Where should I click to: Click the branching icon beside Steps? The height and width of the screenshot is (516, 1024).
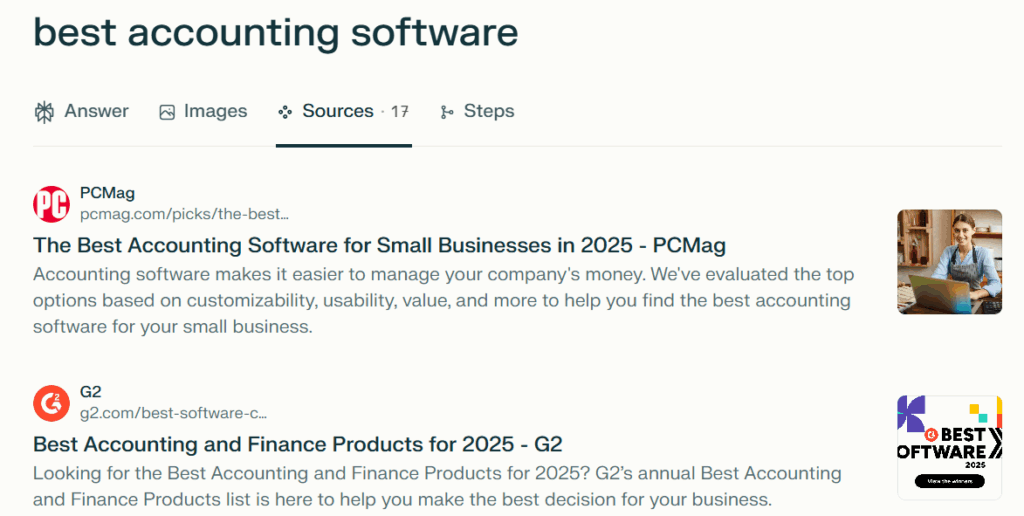(x=447, y=112)
